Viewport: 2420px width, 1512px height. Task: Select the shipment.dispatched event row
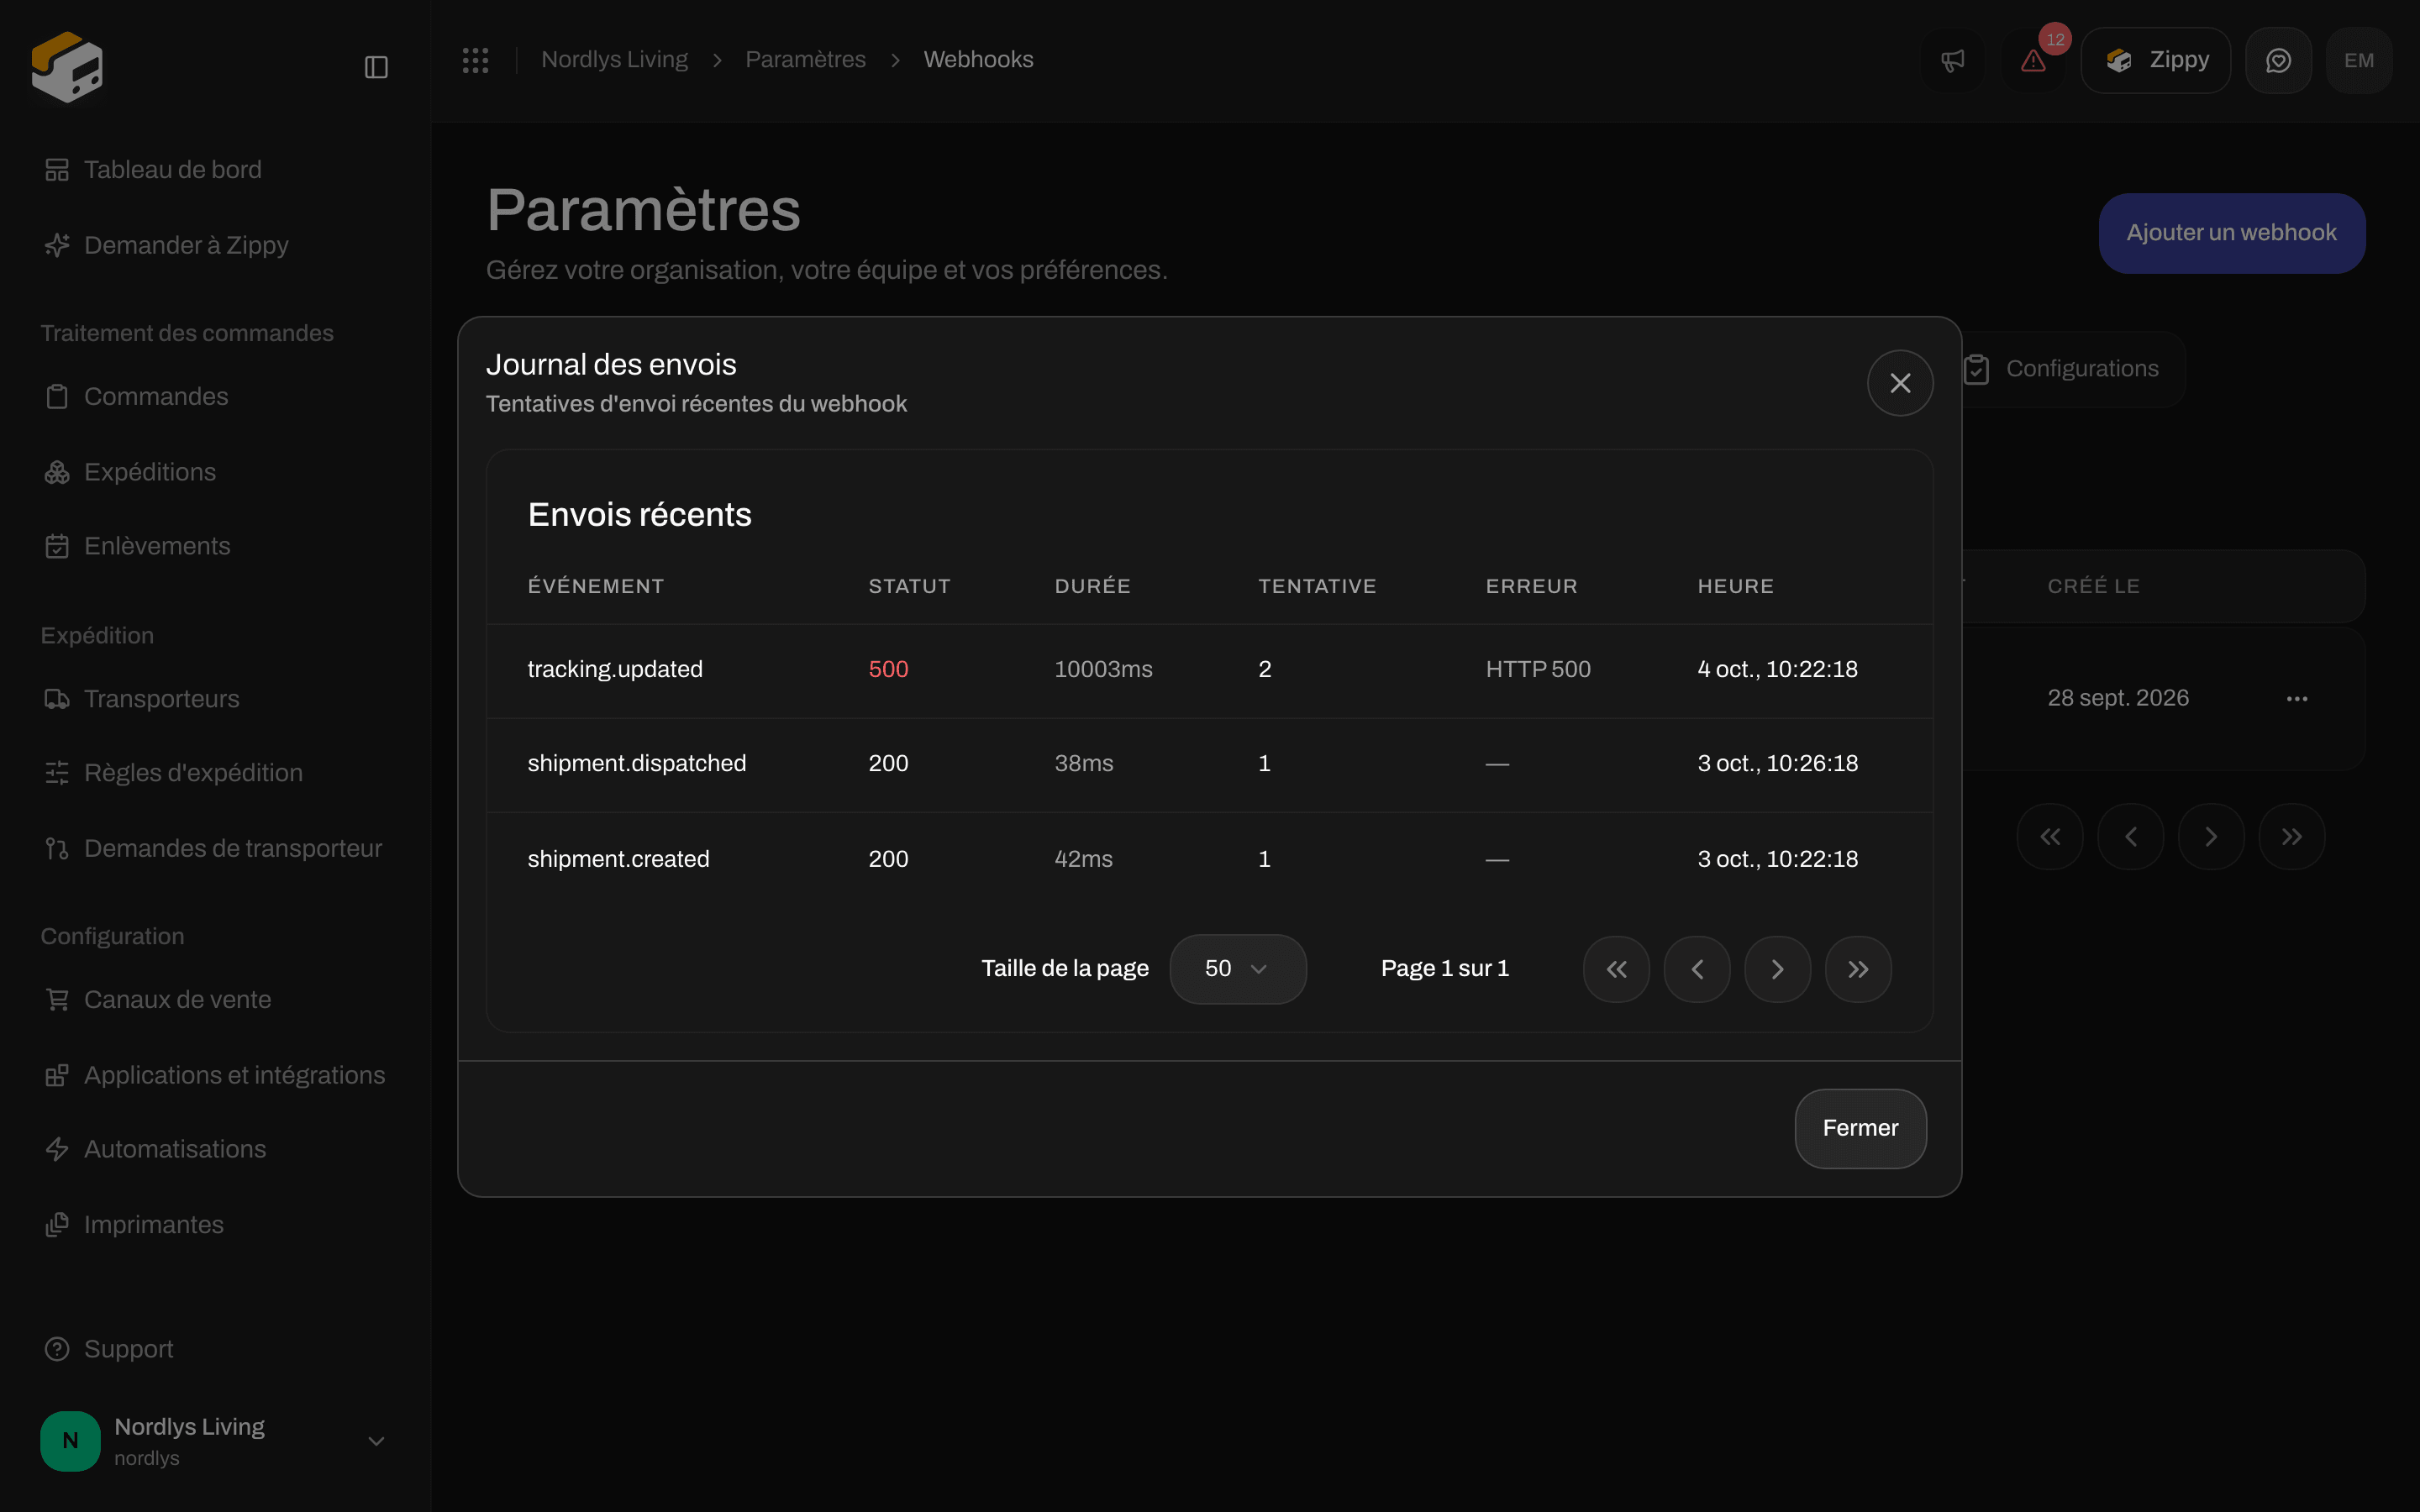tap(1209, 764)
